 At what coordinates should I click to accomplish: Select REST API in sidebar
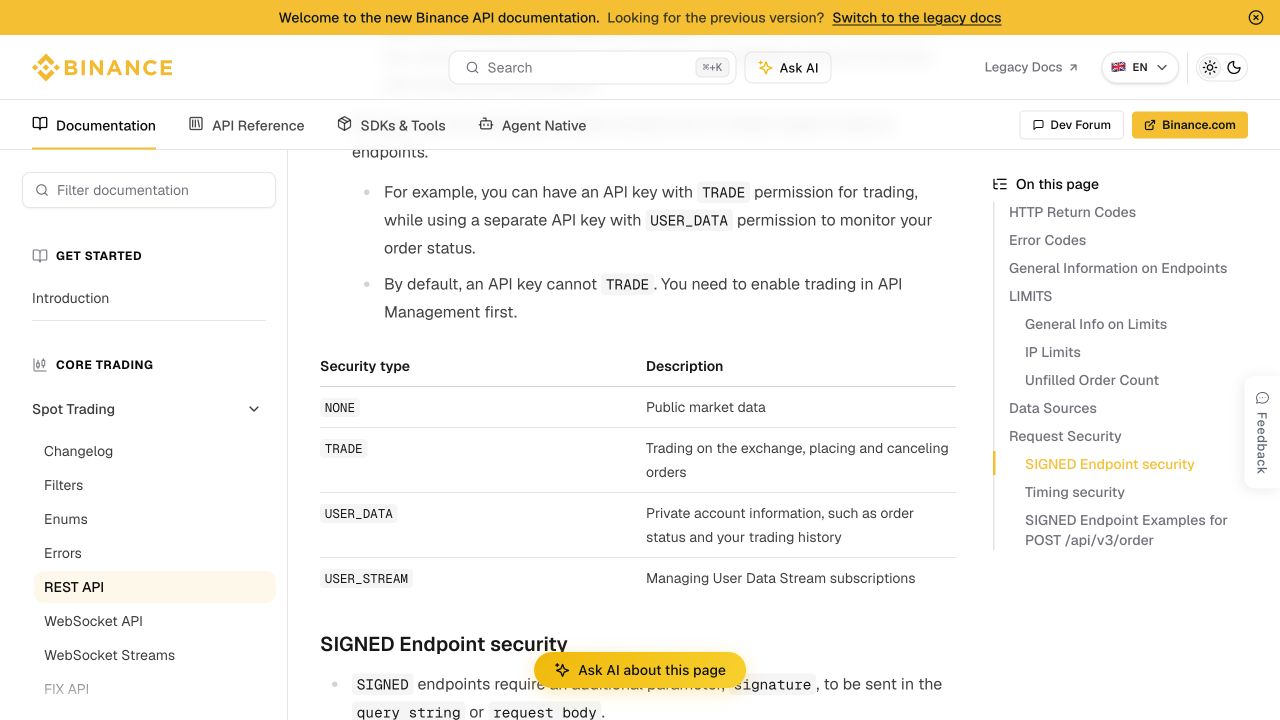point(154,587)
